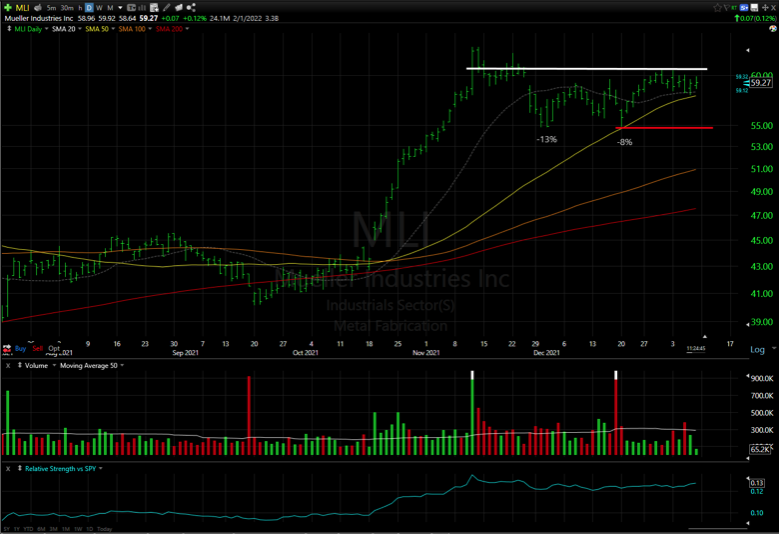This screenshot has width=779, height=534.
Task: Click the eraser icon in toolbar
Action: 179,7
